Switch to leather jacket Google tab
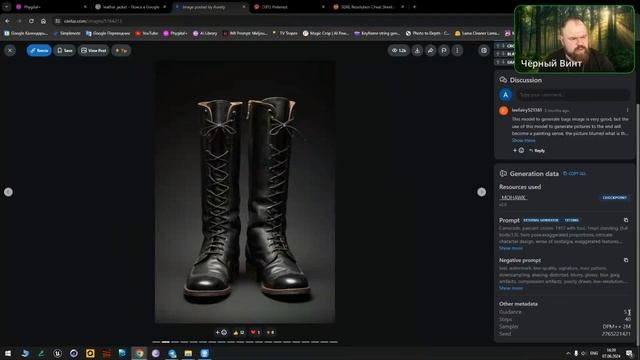 [131, 7]
